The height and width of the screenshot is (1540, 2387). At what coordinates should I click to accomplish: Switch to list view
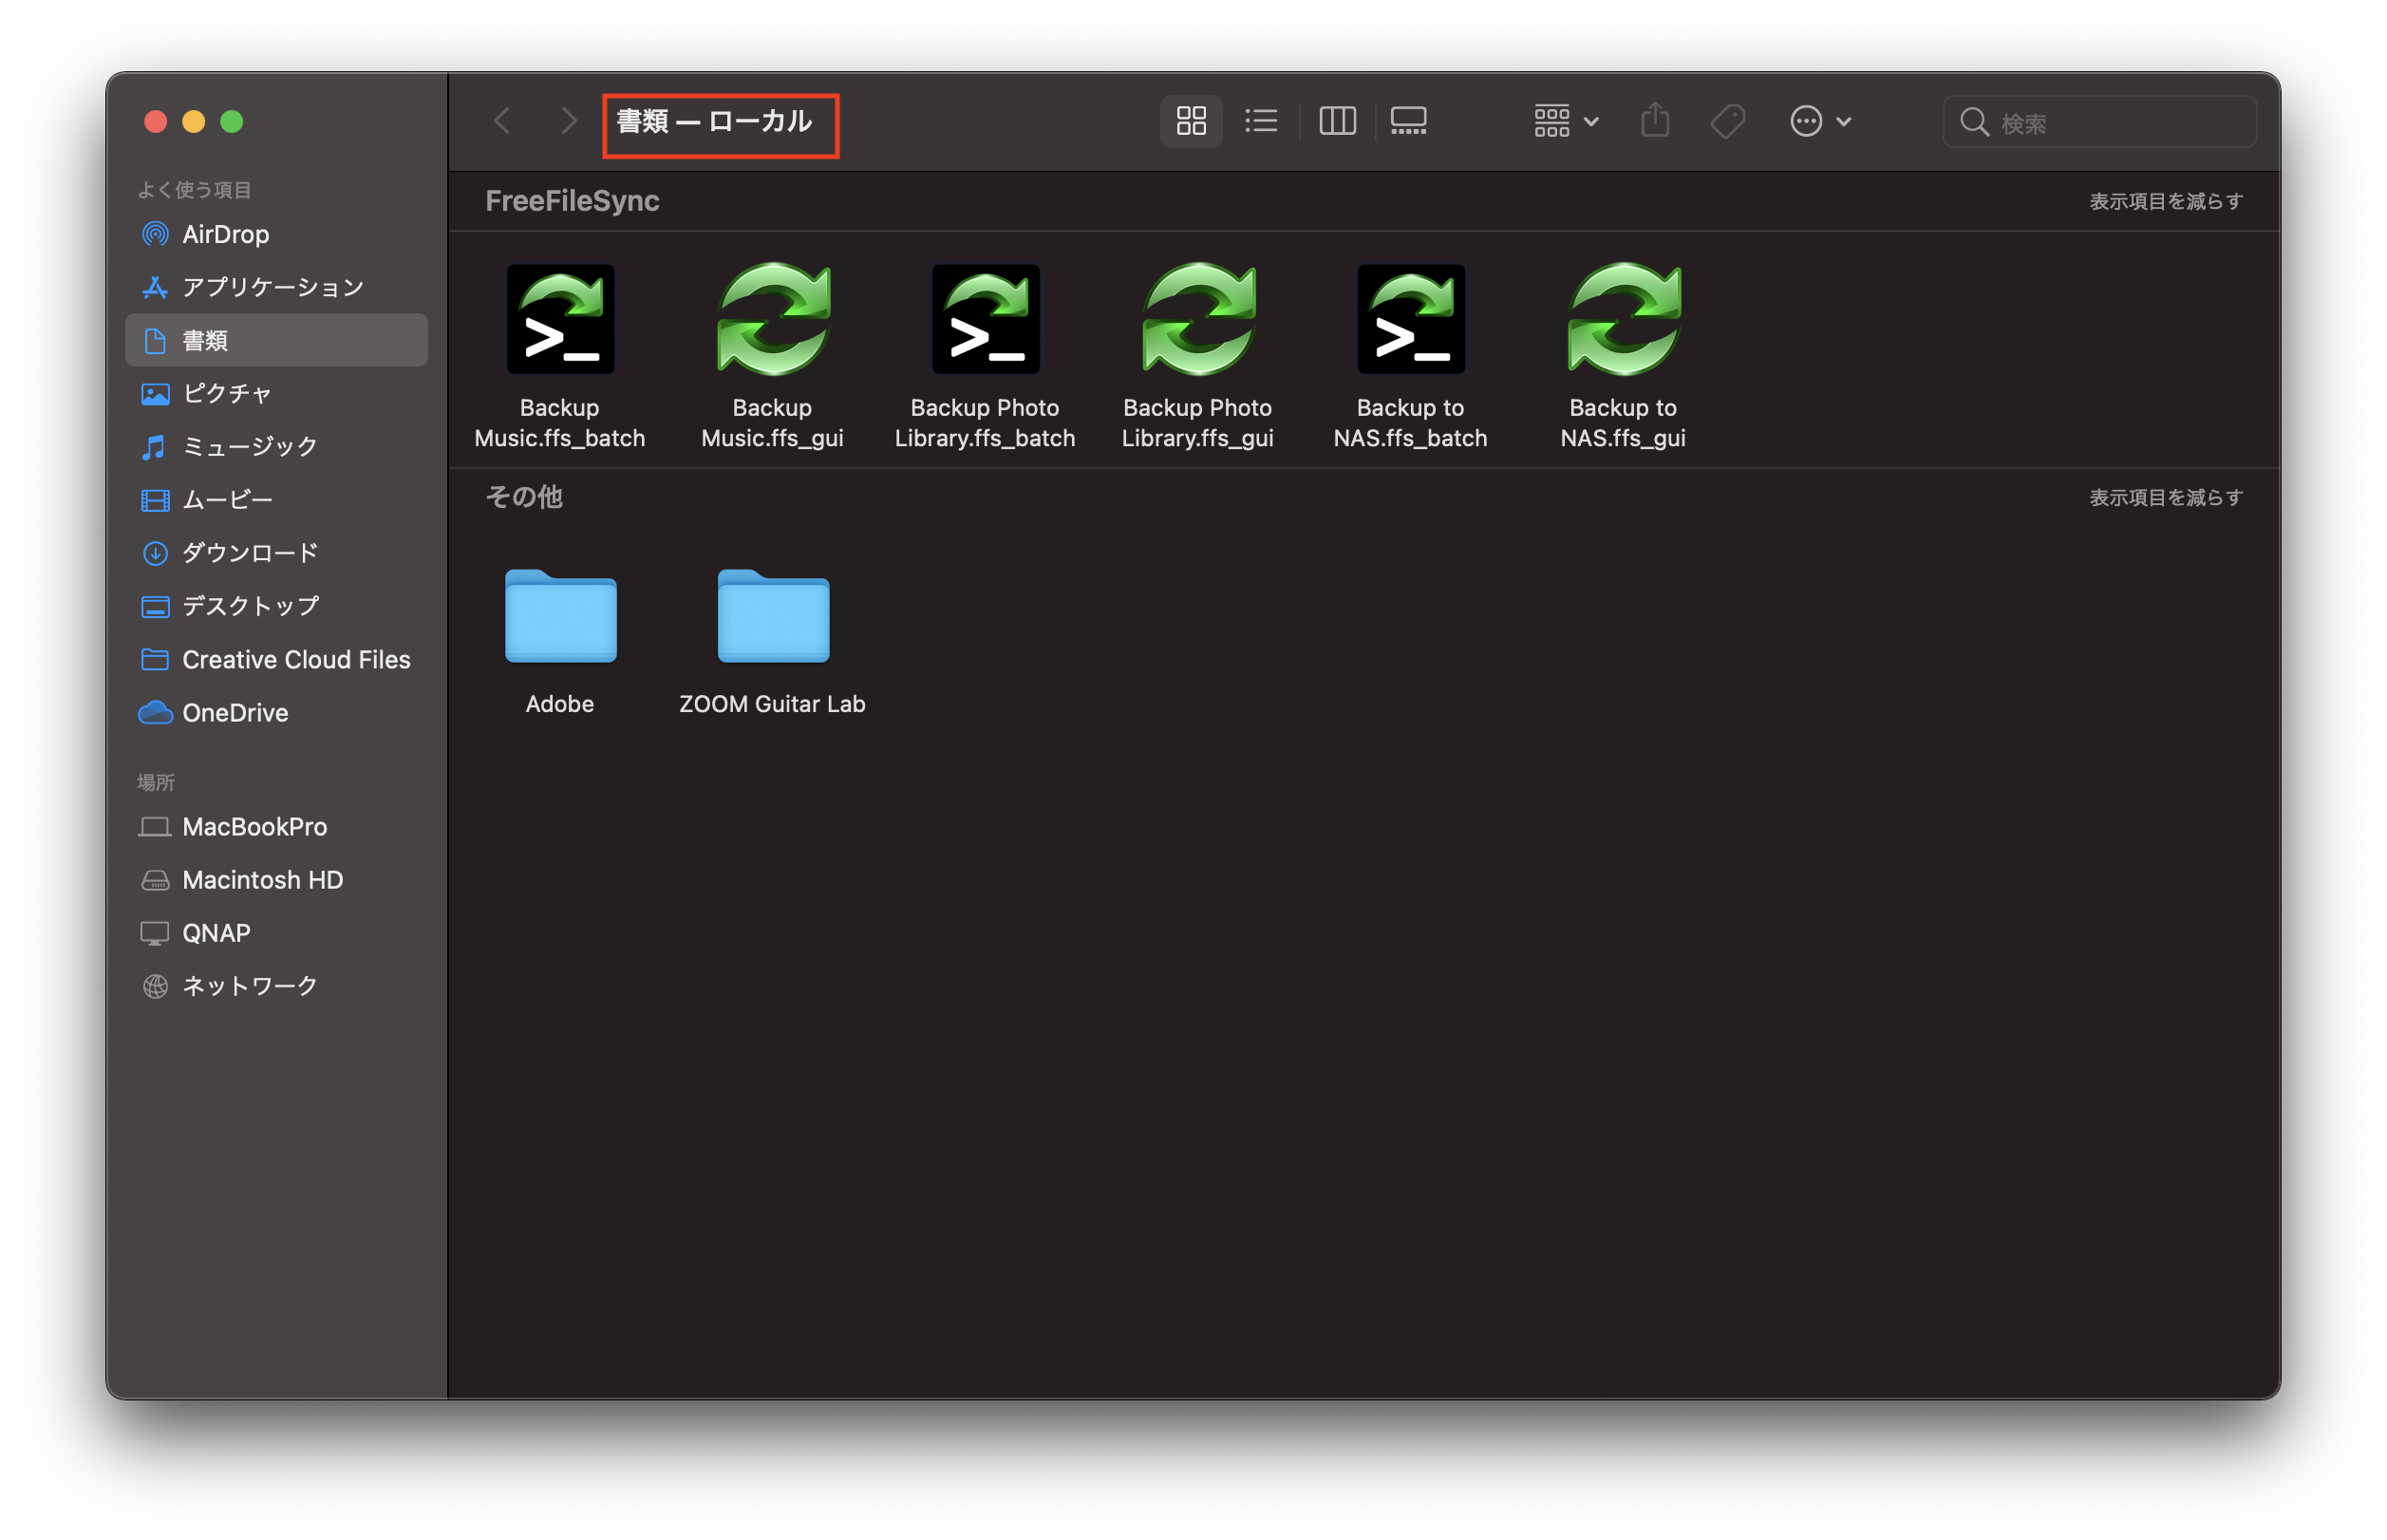point(1261,121)
